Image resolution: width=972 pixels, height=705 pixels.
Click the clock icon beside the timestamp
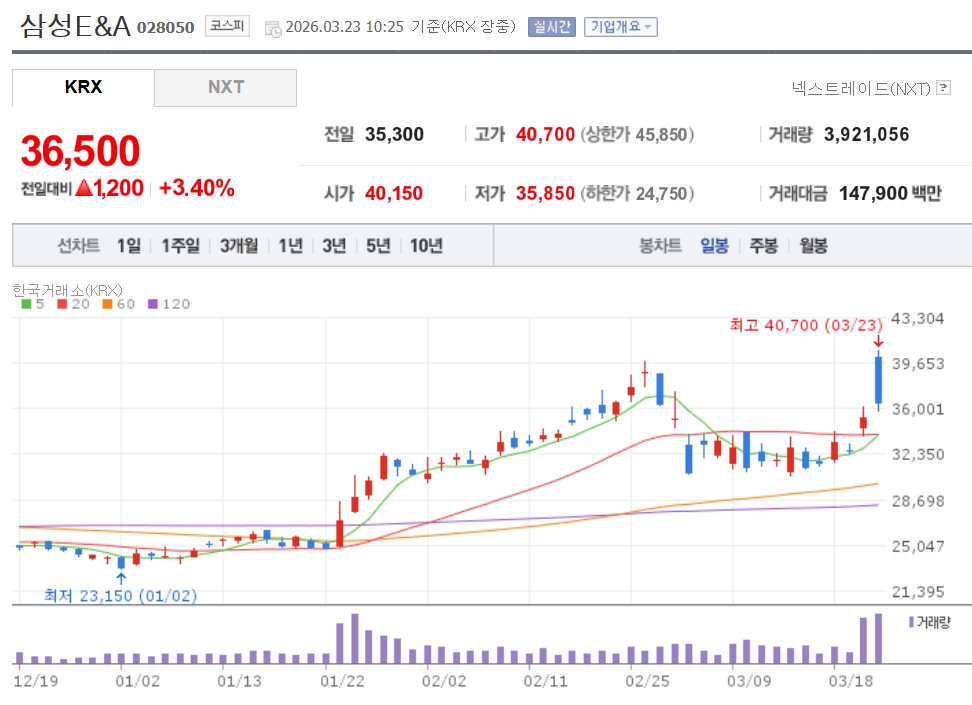[272, 28]
